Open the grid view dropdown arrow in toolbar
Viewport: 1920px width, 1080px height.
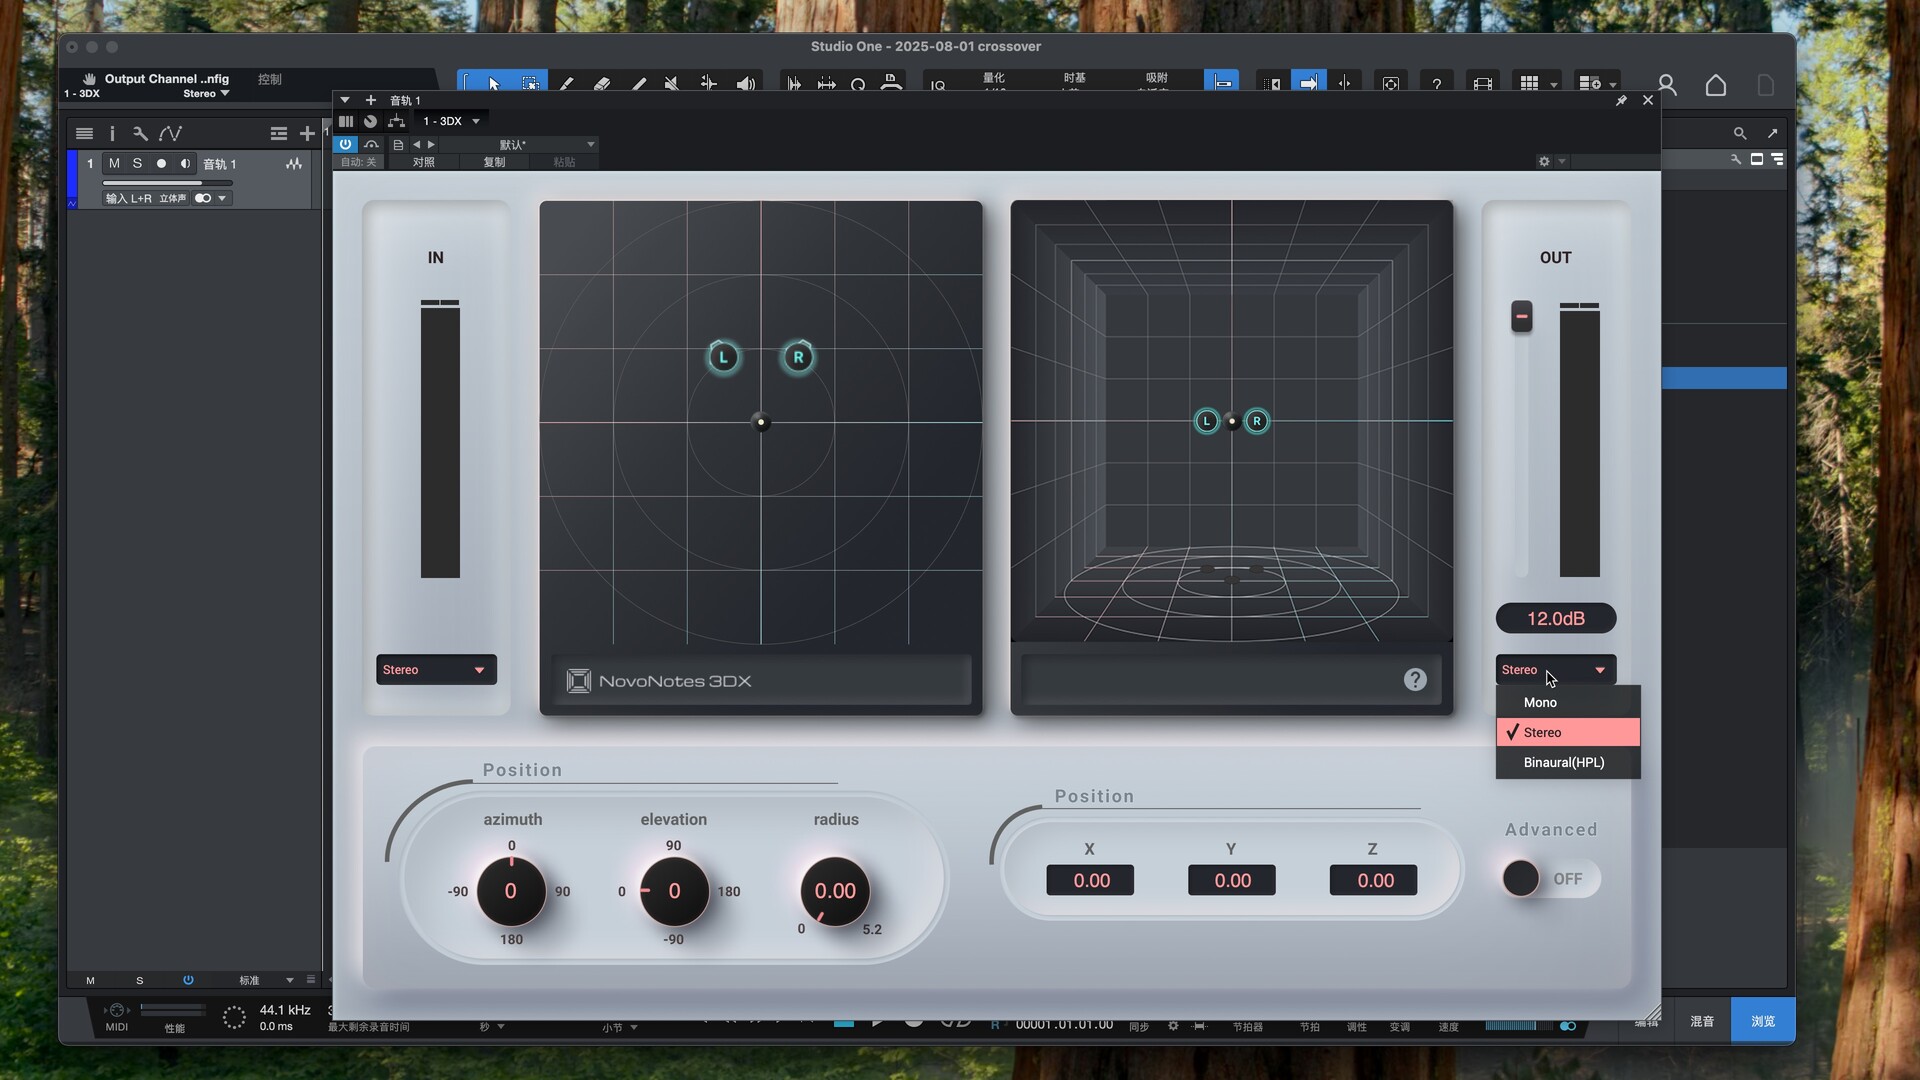(1554, 85)
